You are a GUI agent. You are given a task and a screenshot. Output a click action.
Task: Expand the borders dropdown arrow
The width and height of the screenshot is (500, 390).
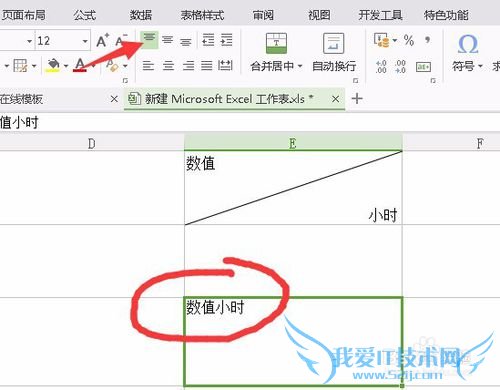[x=34, y=66]
